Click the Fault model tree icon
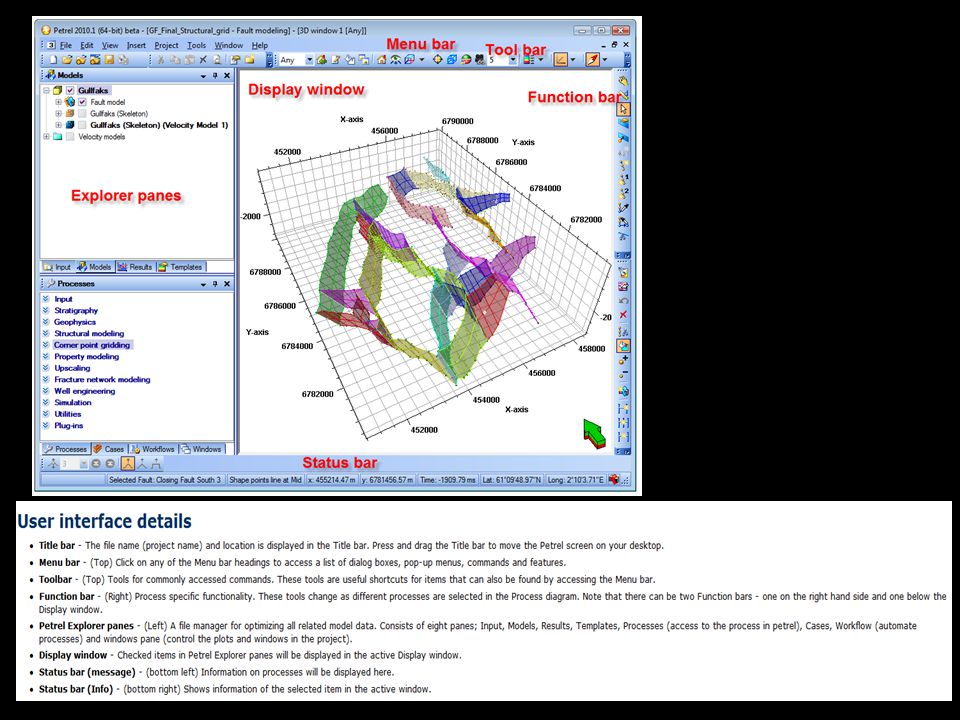This screenshot has width=960, height=720. (x=70, y=102)
